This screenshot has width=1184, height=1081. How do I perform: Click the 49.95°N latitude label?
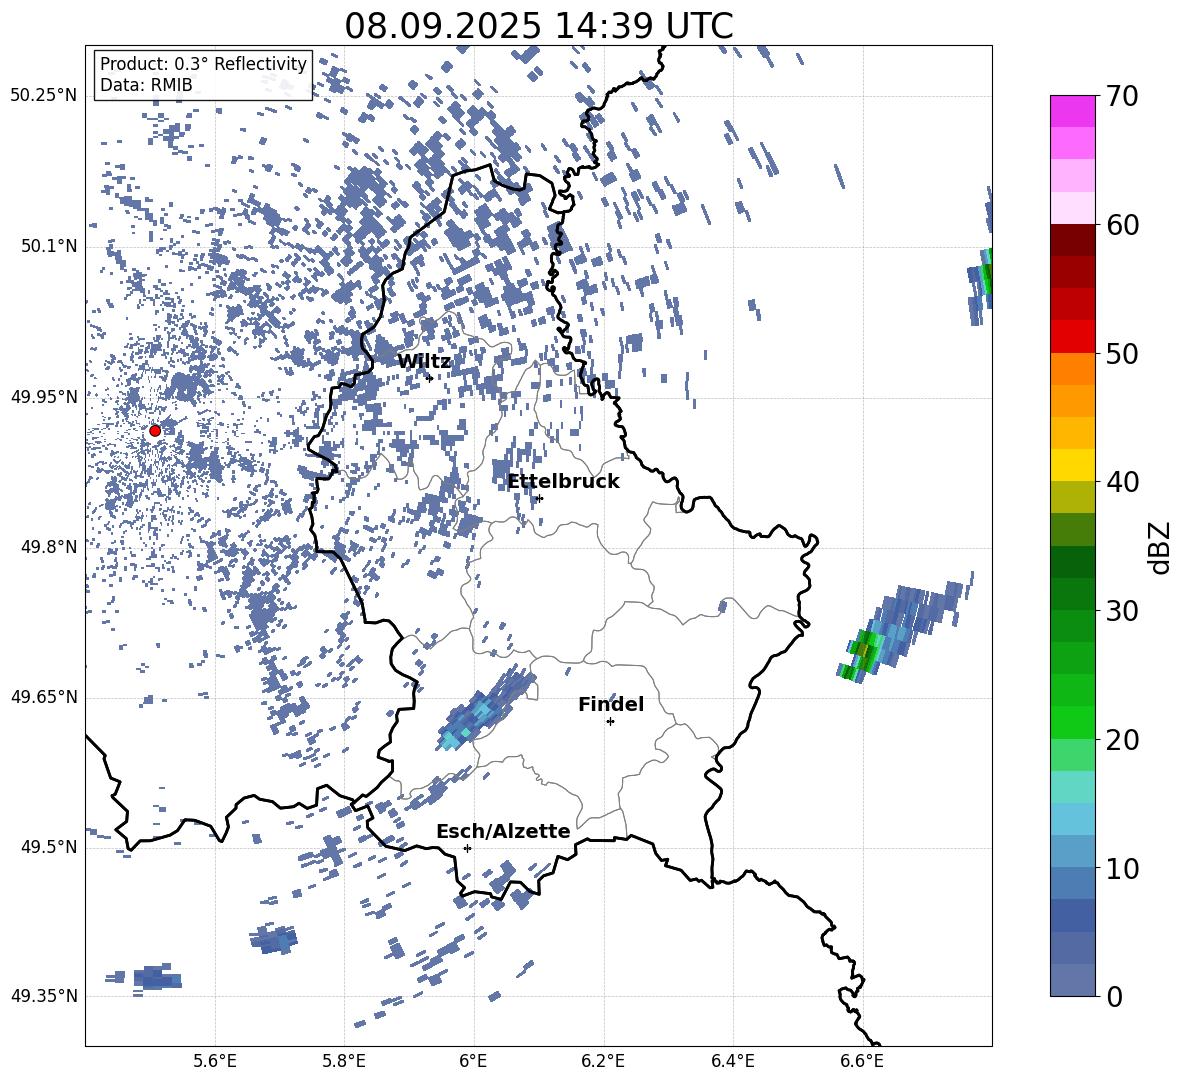click(x=44, y=396)
